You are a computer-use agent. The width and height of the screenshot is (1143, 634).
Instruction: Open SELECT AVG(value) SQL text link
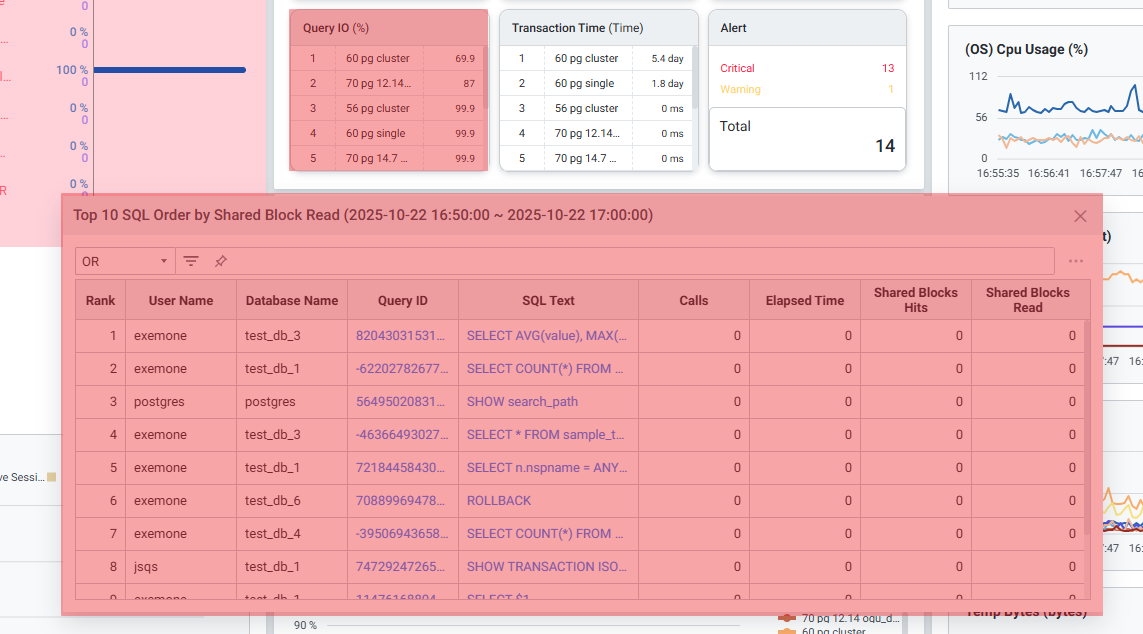click(x=547, y=336)
